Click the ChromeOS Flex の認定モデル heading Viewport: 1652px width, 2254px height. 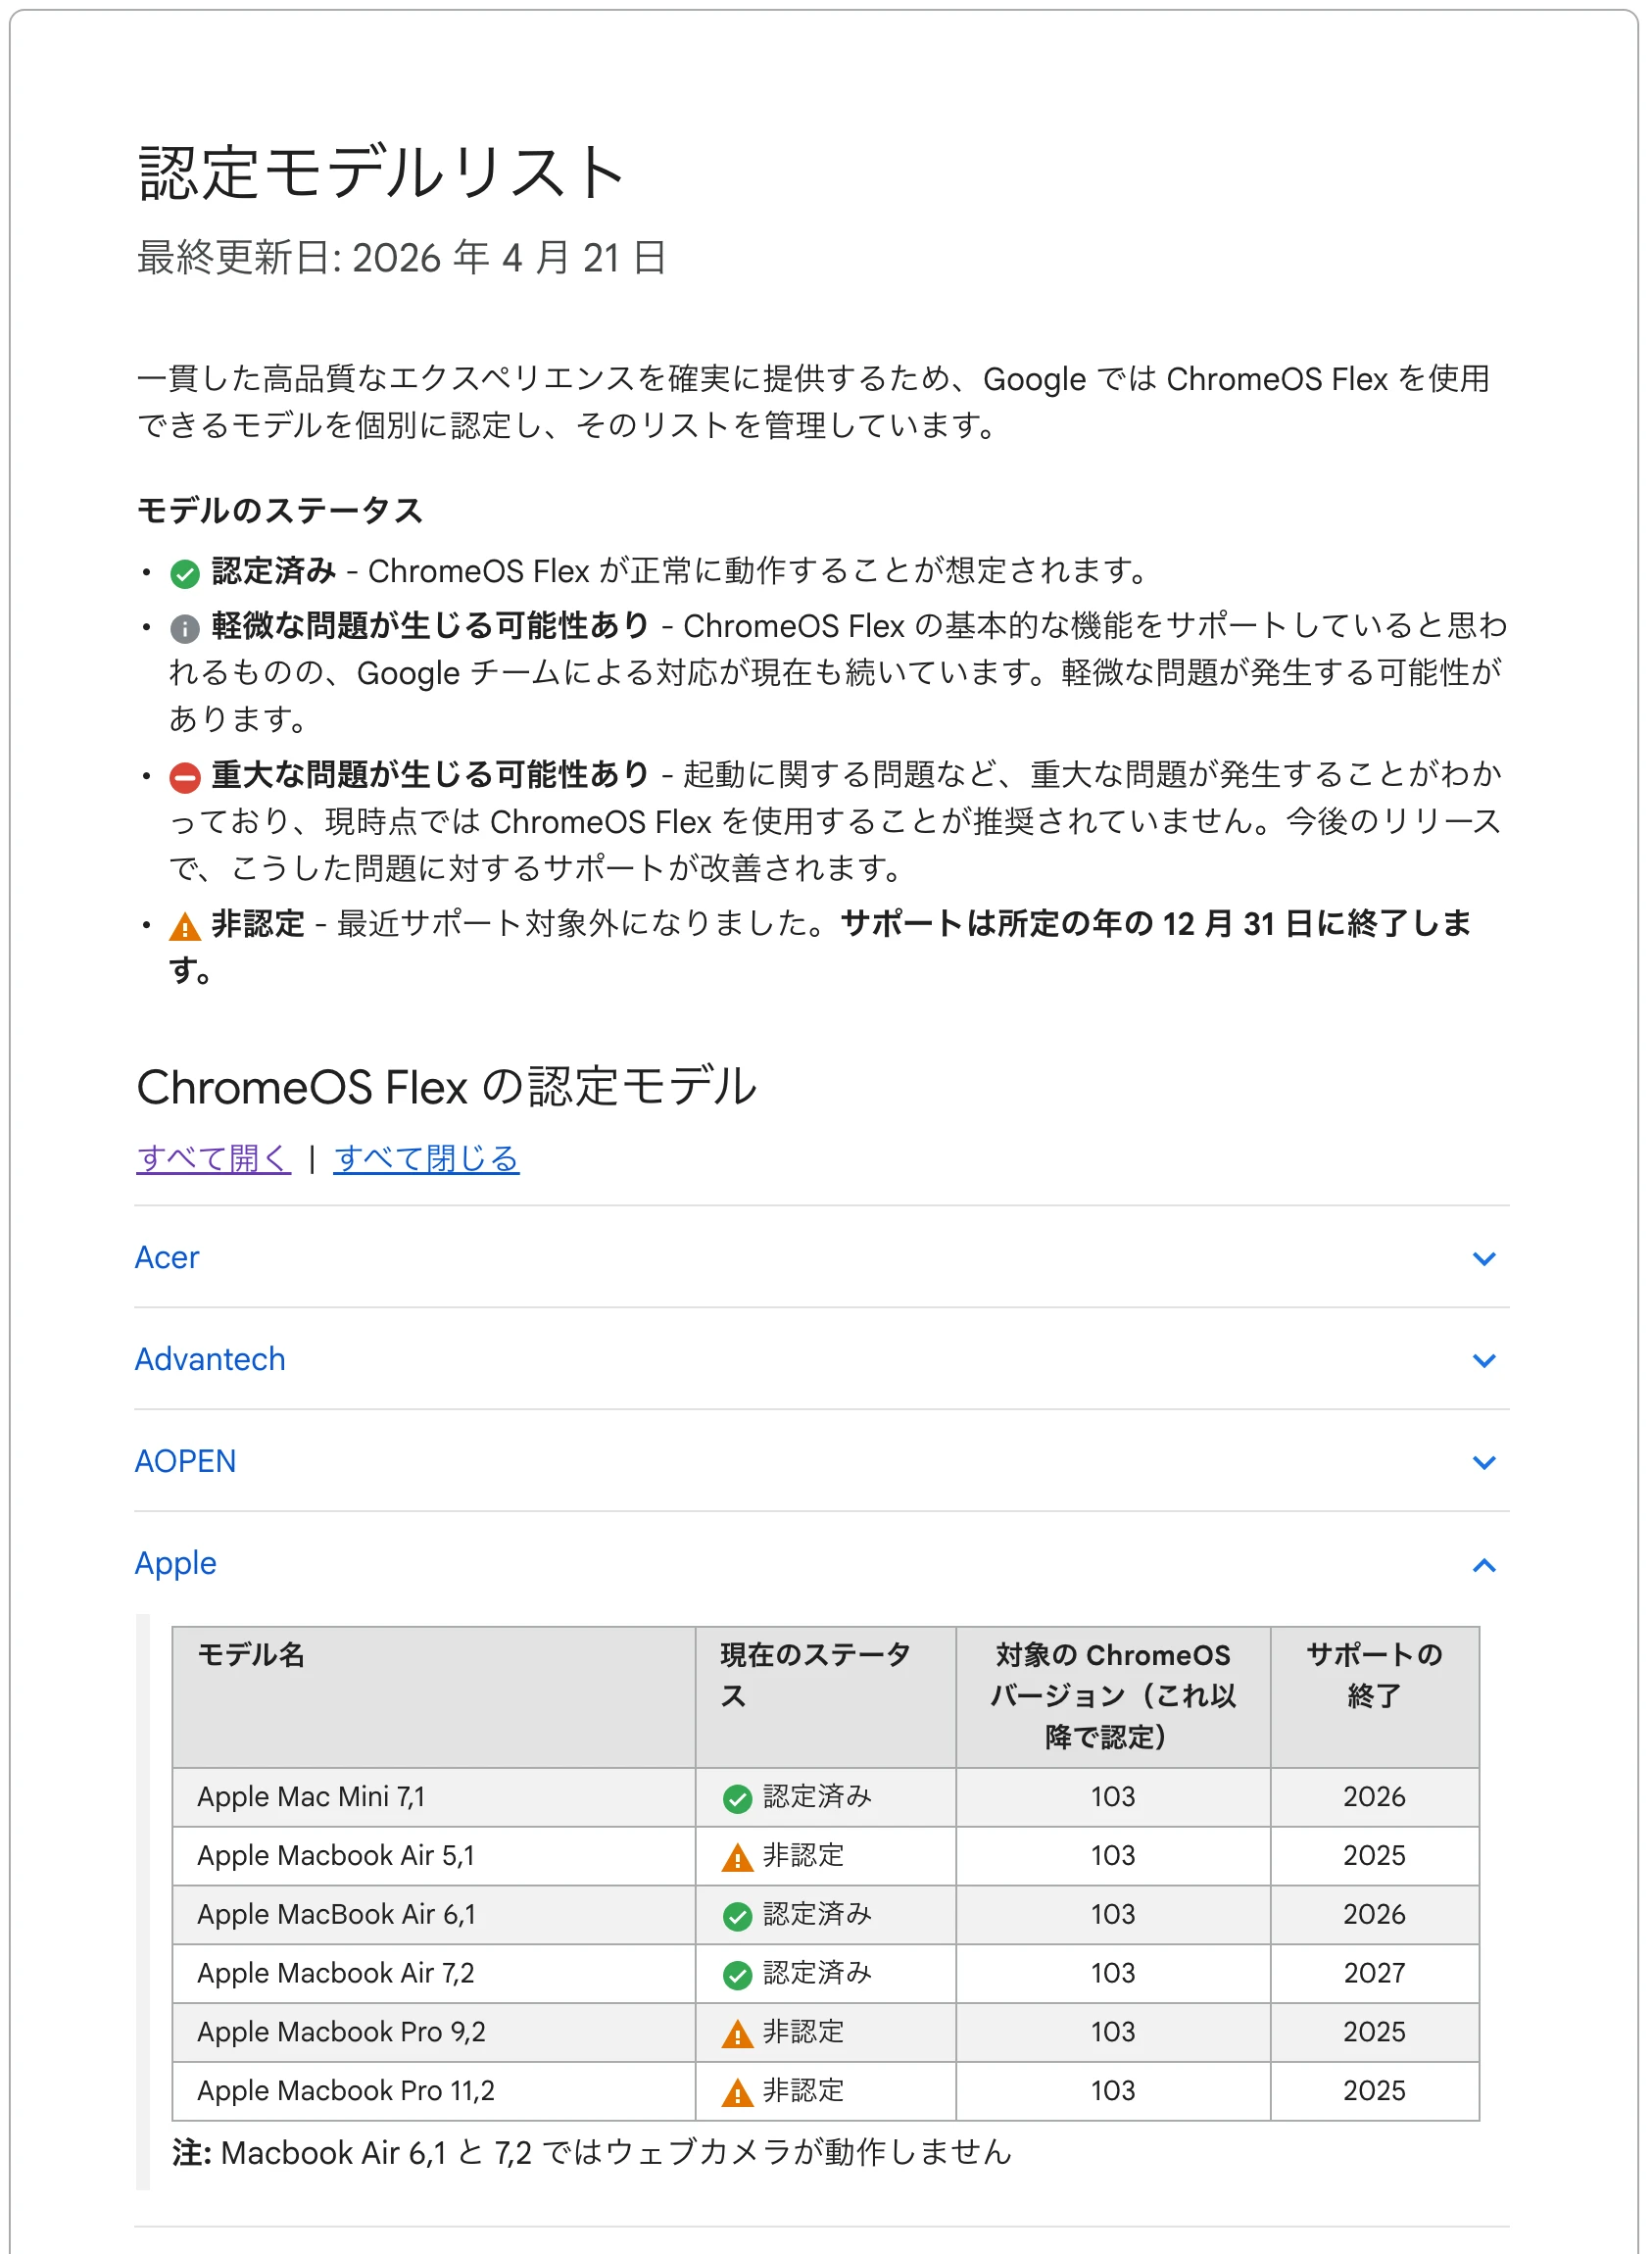[447, 1088]
